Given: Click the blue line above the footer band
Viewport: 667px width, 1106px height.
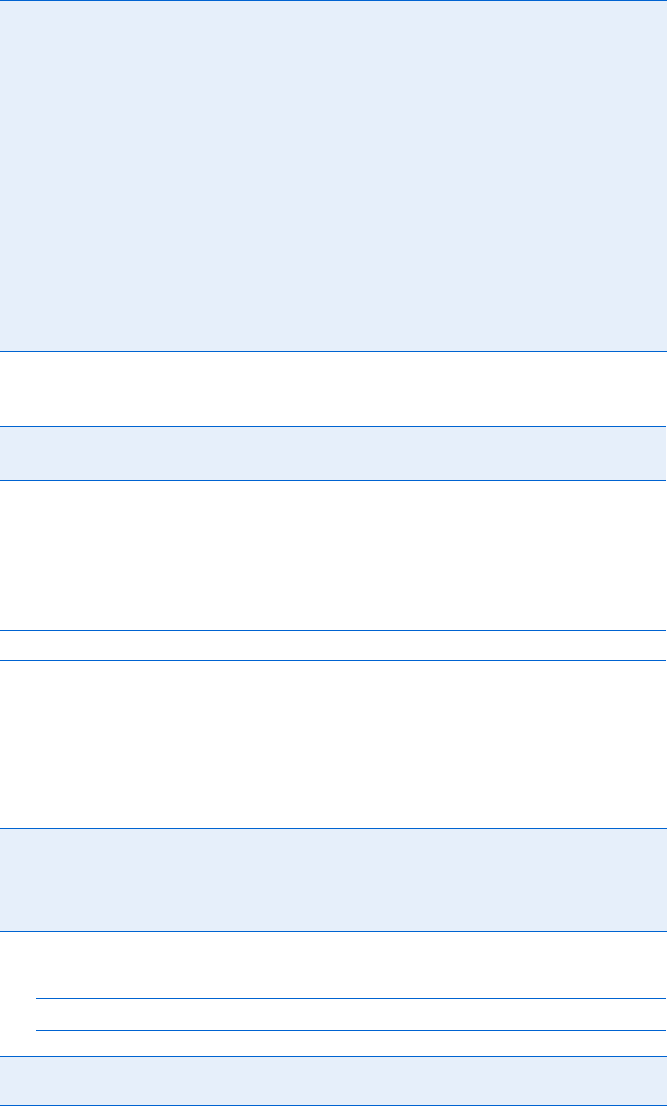Looking at the screenshot, I should 333,1056.
